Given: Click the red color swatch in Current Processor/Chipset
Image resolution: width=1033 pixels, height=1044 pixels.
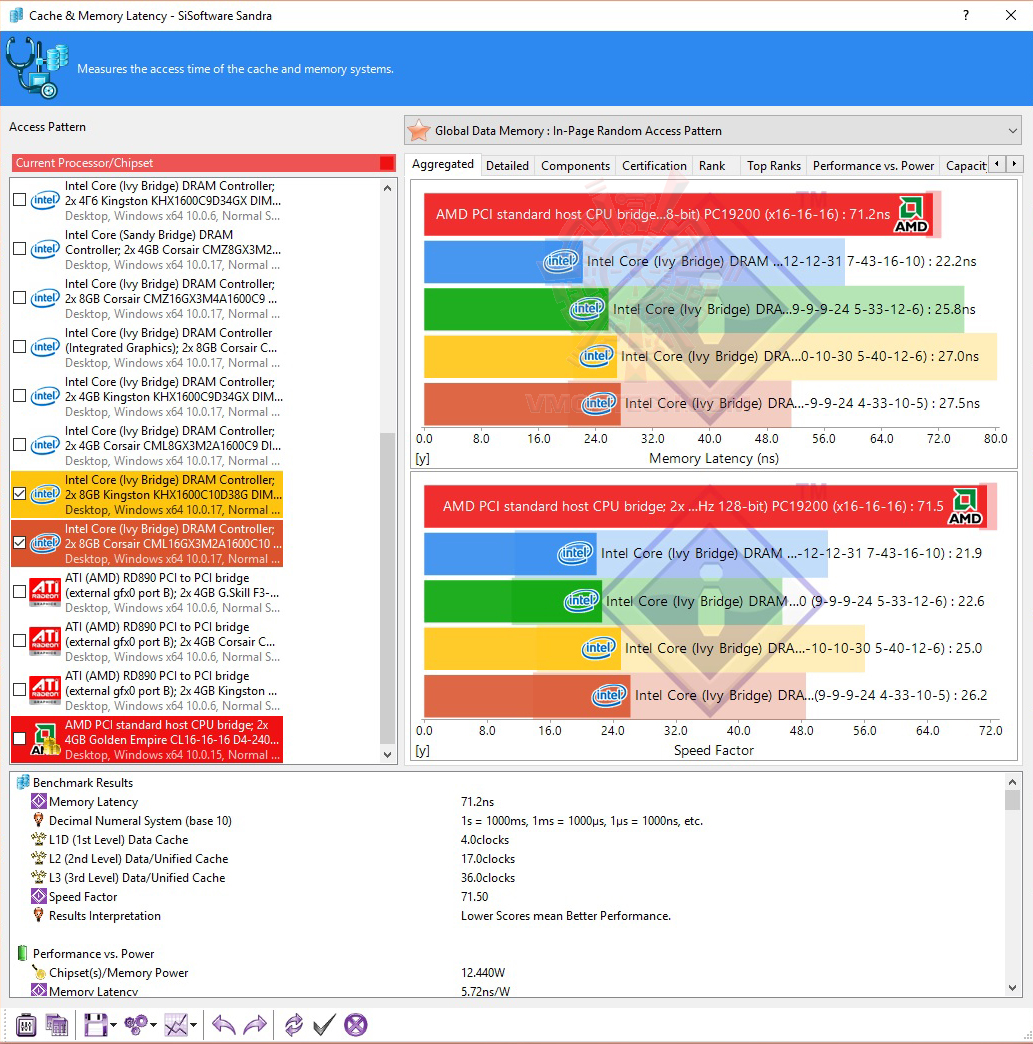Looking at the screenshot, I should tap(386, 163).
